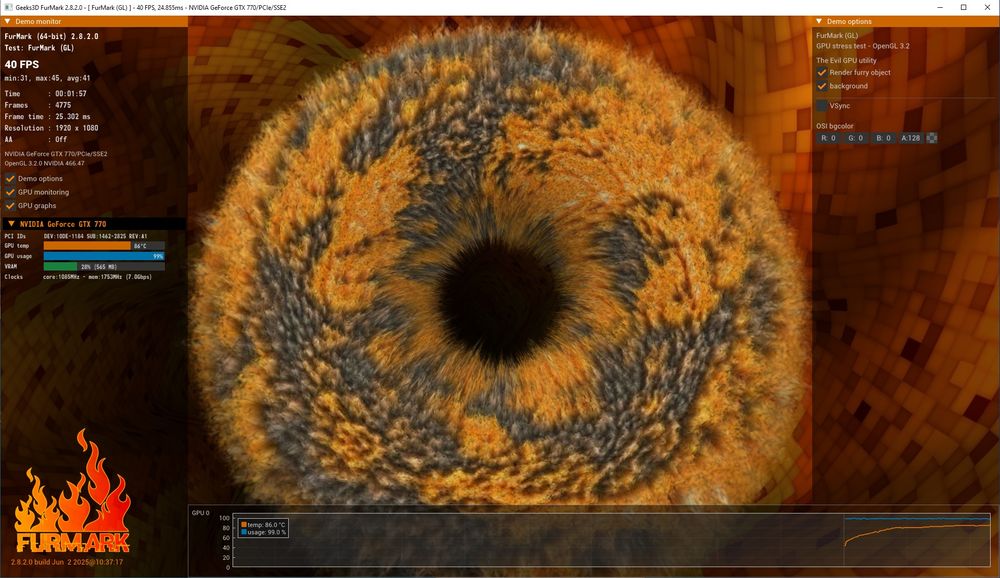
Task: Click the 'OSI bgcolor' label
Action: click(x=835, y=126)
